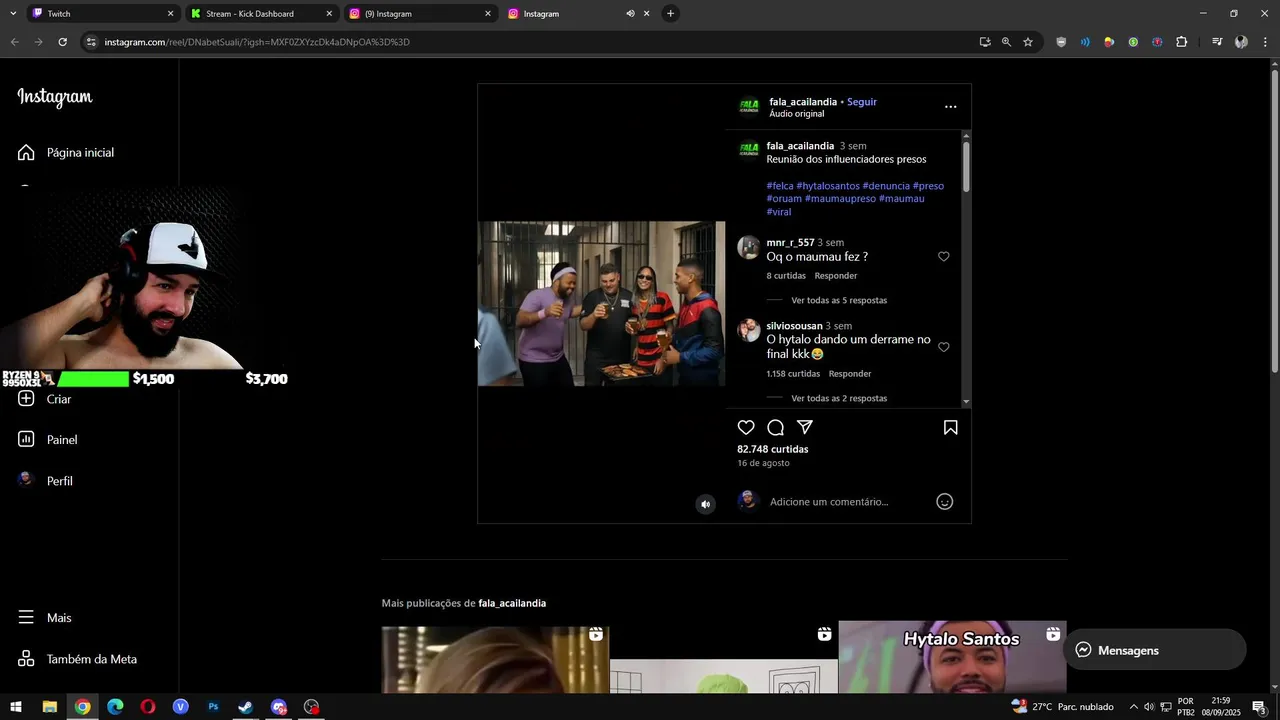Share the reel with the paper plane icon
The height and width of the screenshot is (720, 1280).
pos(805,428)
